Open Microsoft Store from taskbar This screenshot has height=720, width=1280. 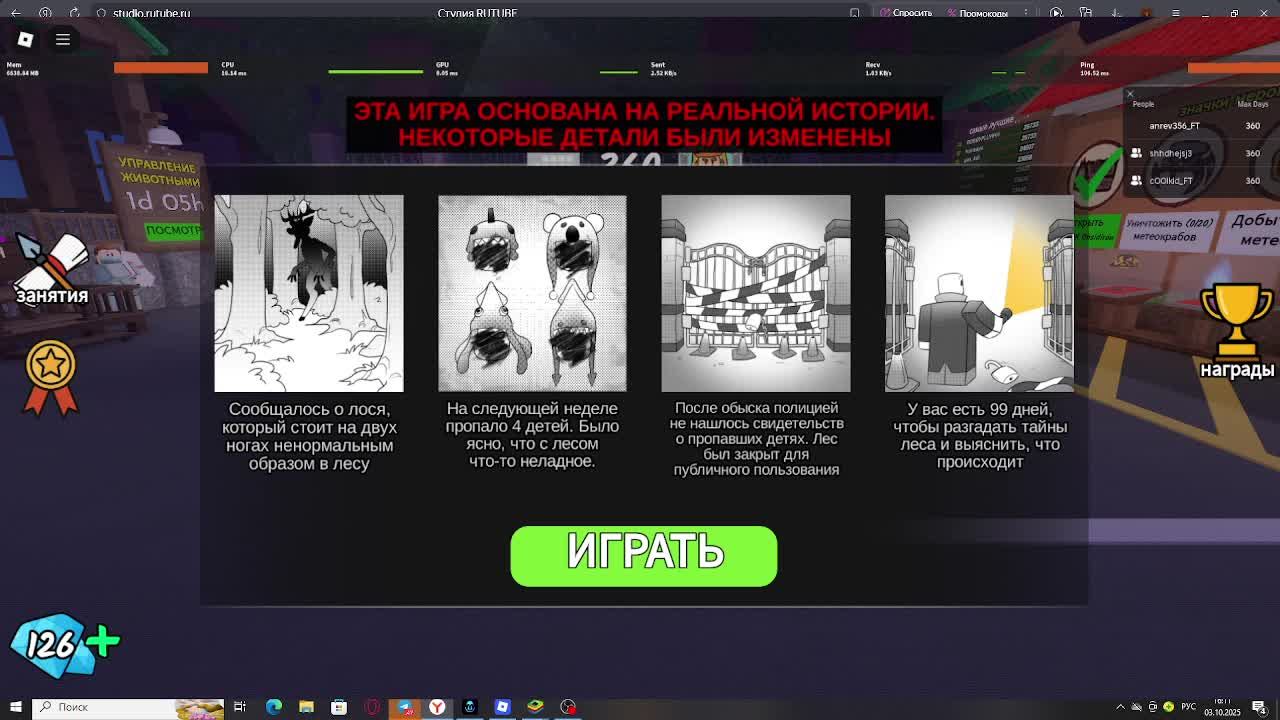pos(339,707)
